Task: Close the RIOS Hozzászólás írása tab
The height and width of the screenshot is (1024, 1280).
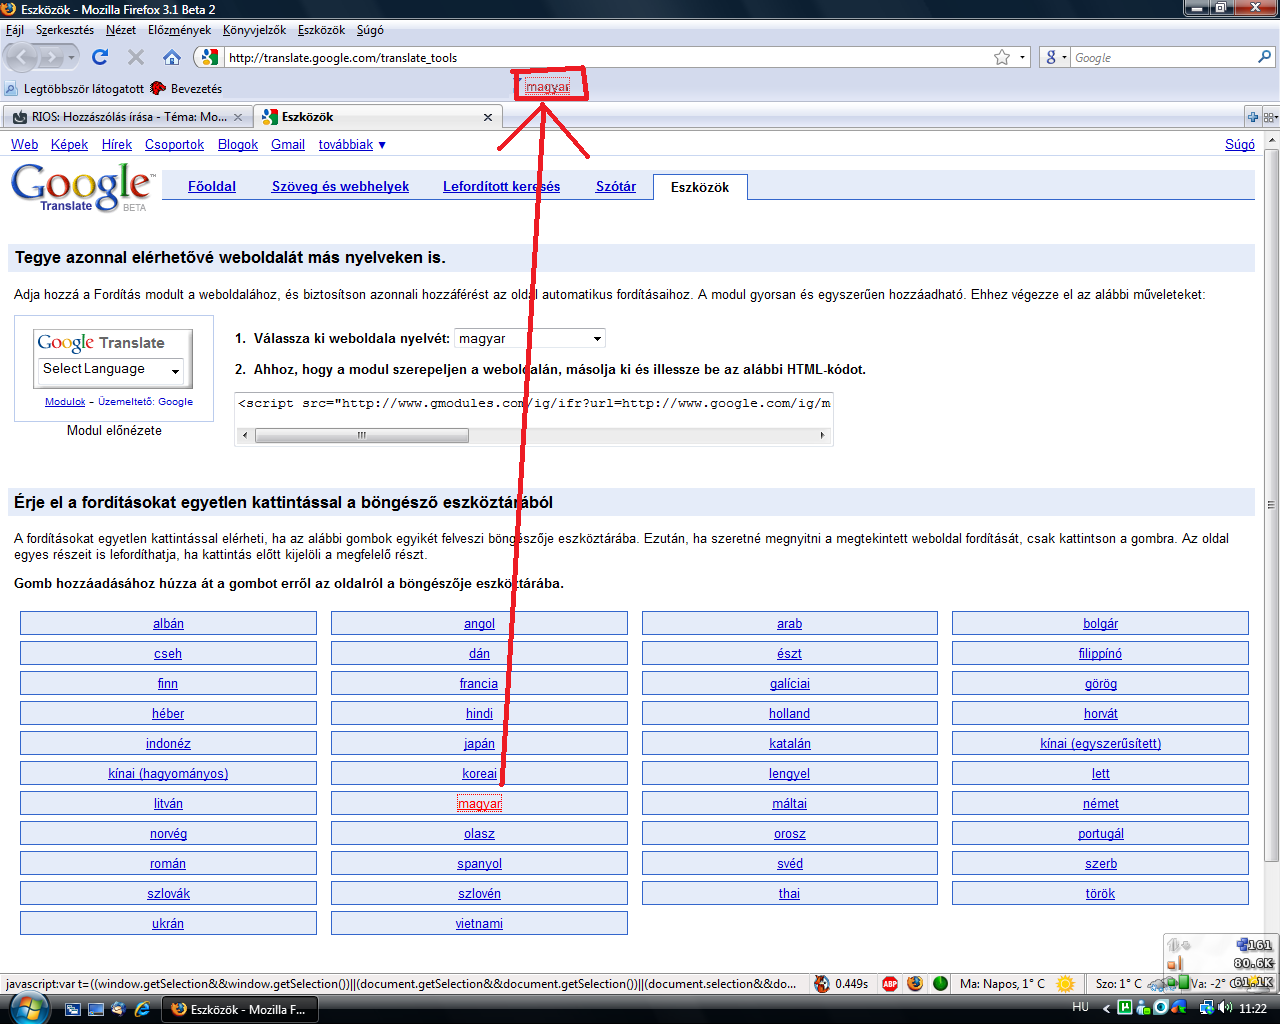Action: pos(238,117)
